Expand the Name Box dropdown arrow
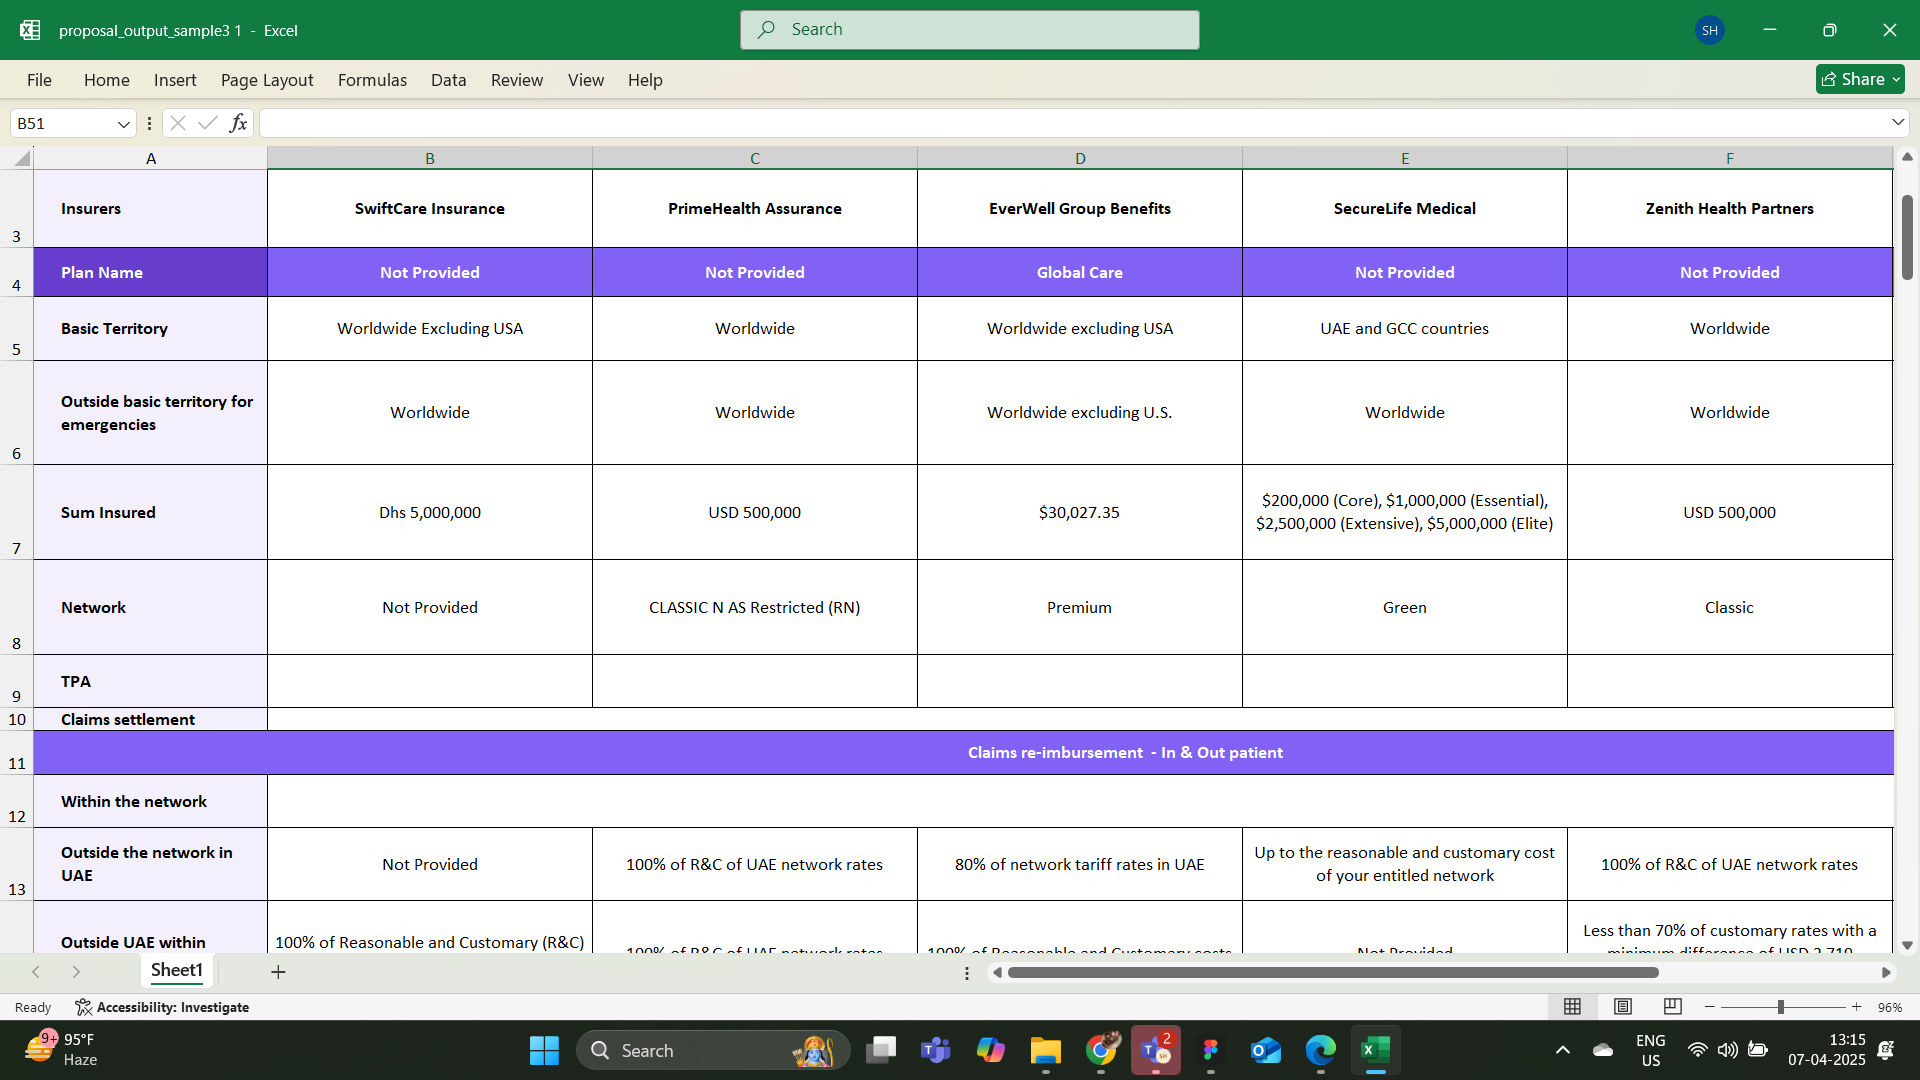This screenshot has width=1920, height=1080. [x=123, y=124]
